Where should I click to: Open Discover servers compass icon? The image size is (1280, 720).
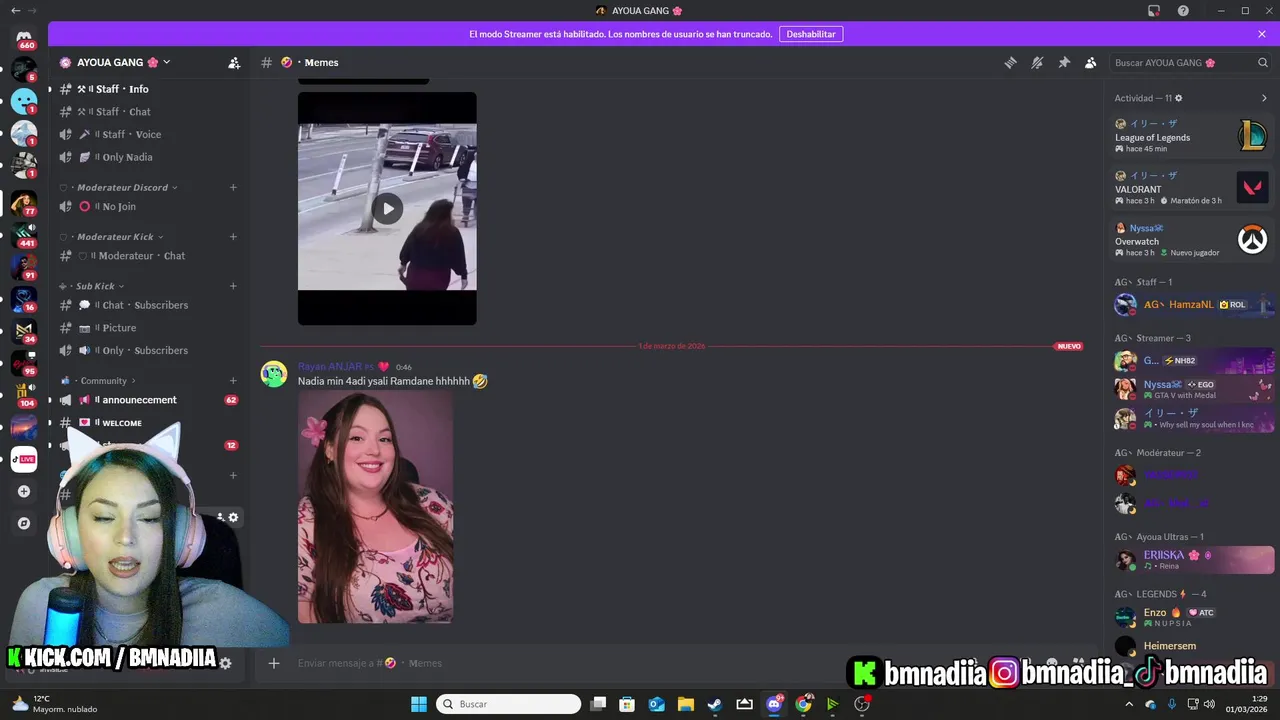(x=24, y=523)
